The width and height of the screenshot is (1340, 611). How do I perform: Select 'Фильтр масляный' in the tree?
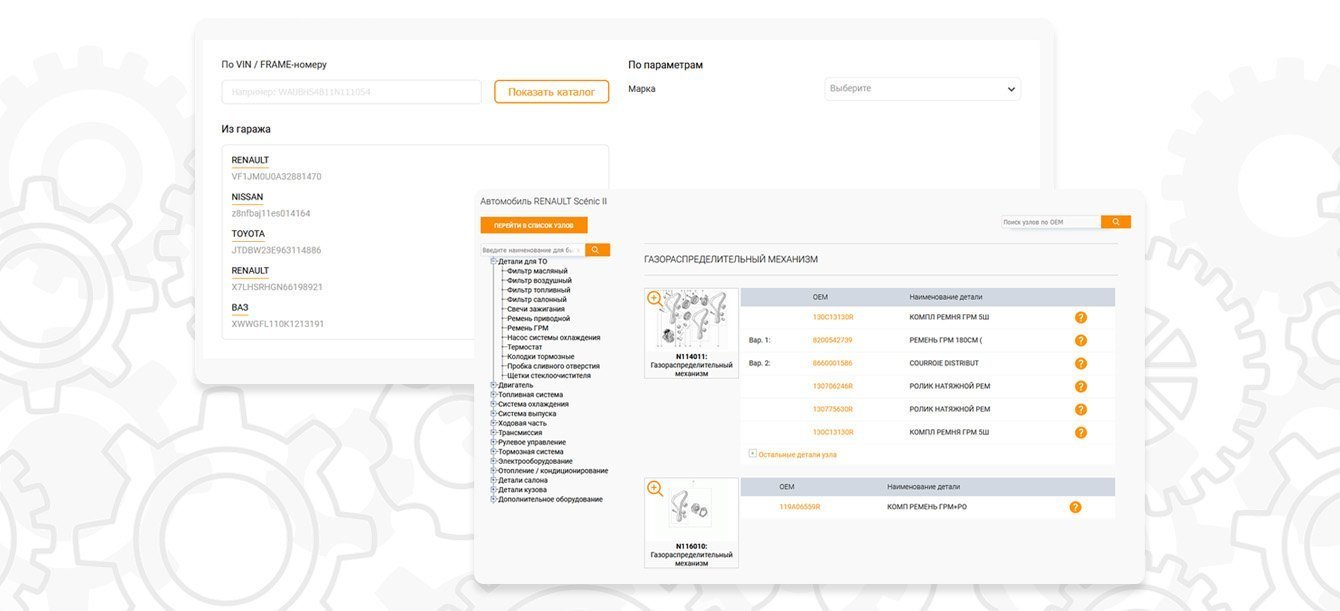click(x=537, y=271)
